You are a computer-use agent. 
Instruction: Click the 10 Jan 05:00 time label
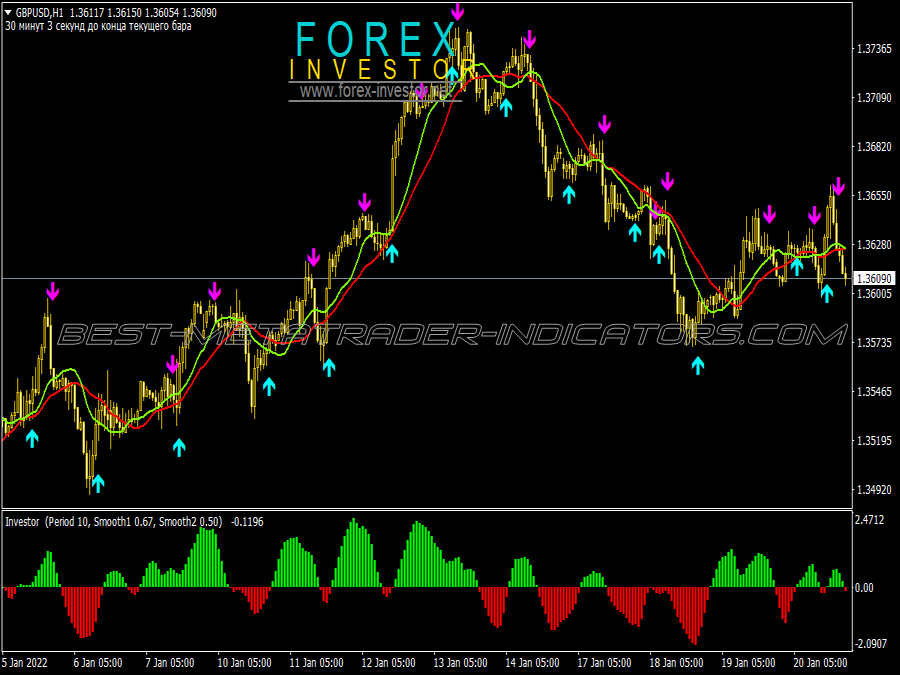click(245, 662)
